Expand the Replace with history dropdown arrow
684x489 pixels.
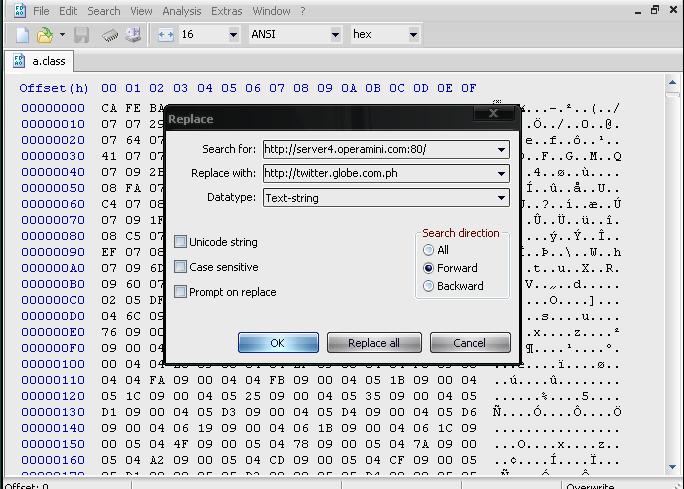501,174
